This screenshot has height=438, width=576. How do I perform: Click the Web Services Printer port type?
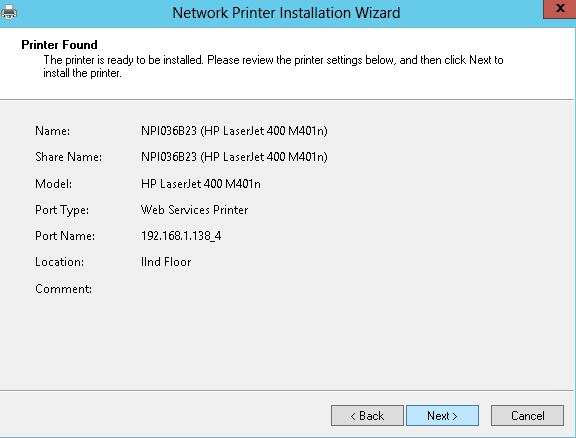point(194,210)
